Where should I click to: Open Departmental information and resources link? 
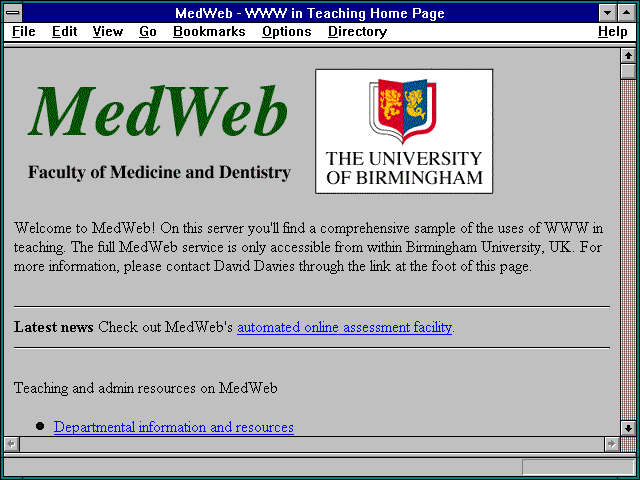click(x=174, y=427)
